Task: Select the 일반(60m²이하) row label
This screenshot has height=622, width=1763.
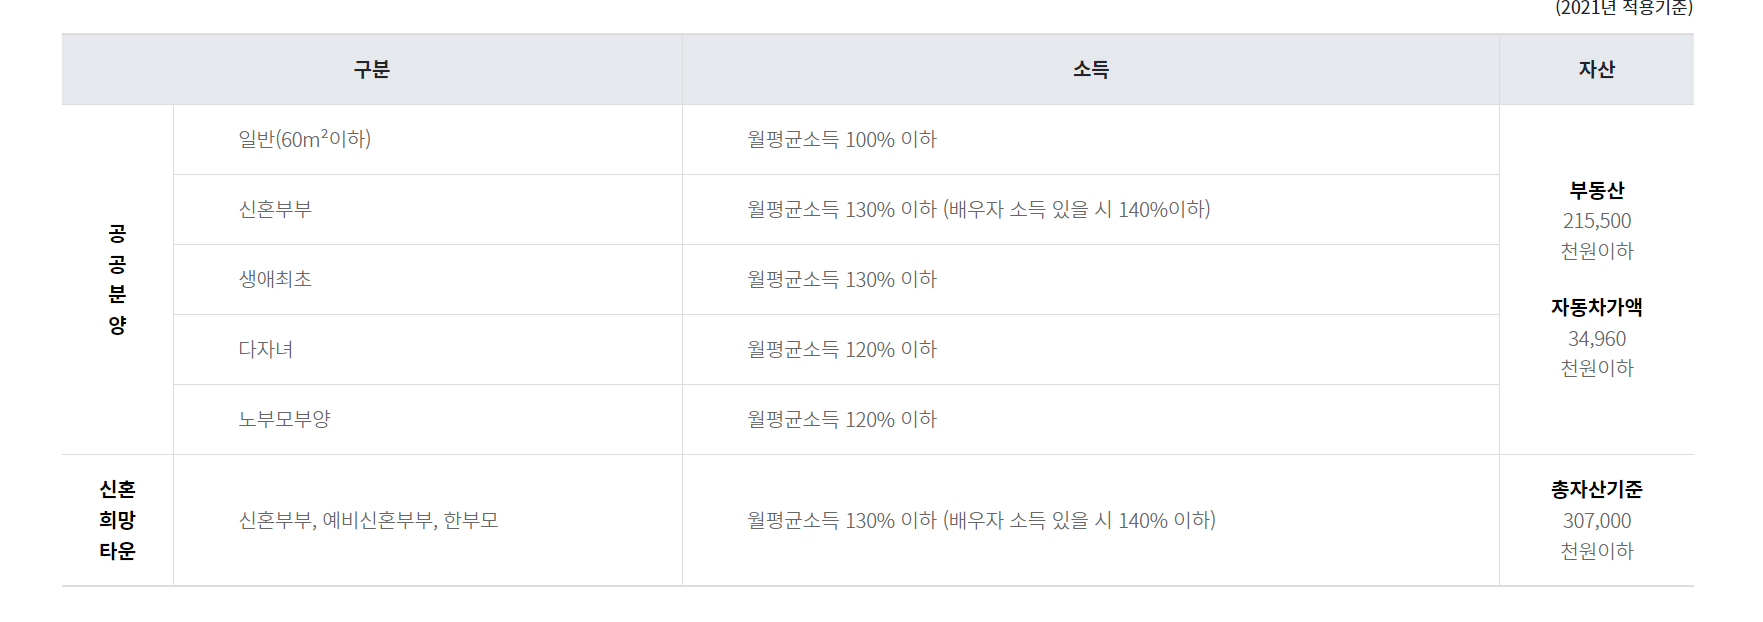Action: [305, 139]
